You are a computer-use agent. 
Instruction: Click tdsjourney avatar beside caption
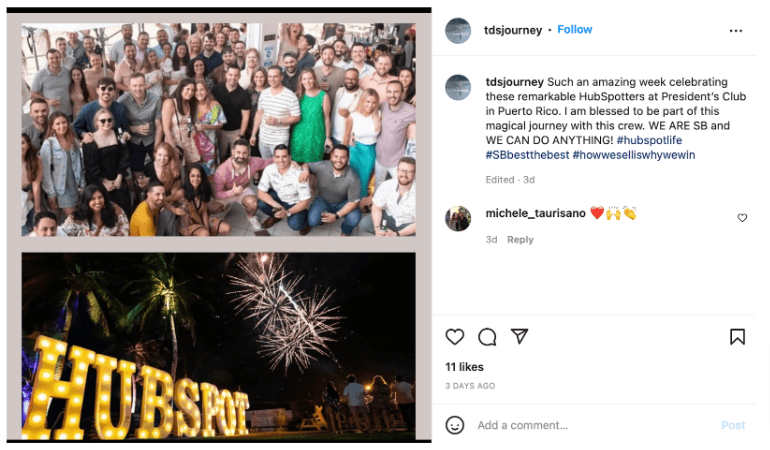(x=458, y=87)
